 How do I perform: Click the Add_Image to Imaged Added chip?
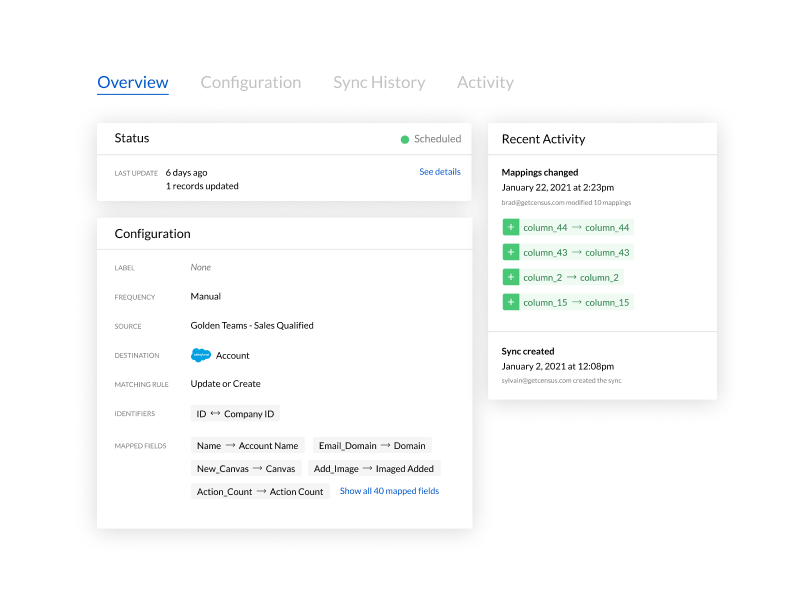click(374, 468)
